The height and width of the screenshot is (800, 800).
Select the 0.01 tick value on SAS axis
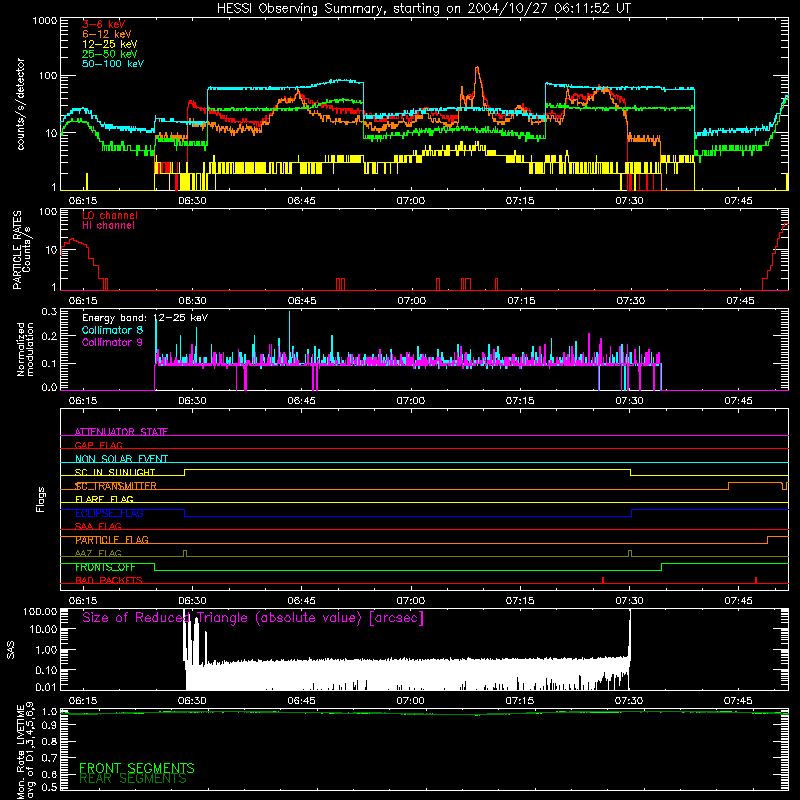click(45, 687)
